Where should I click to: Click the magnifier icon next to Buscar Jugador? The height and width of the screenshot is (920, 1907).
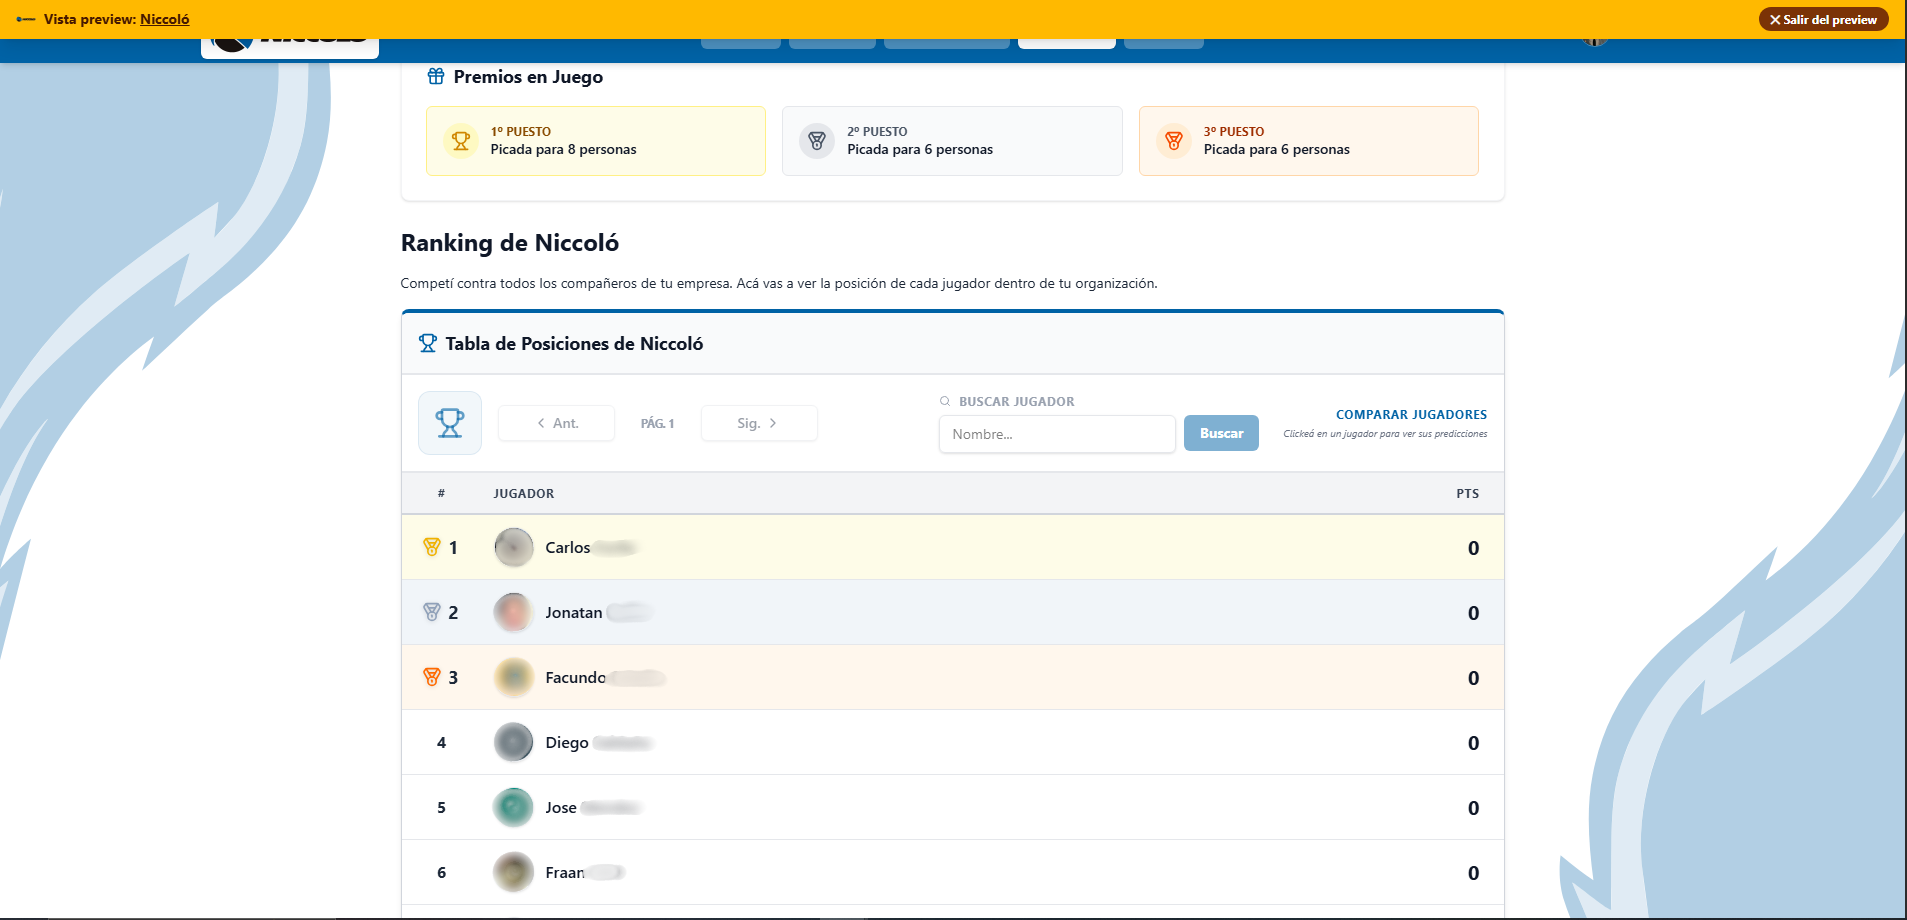click(945, 401)
